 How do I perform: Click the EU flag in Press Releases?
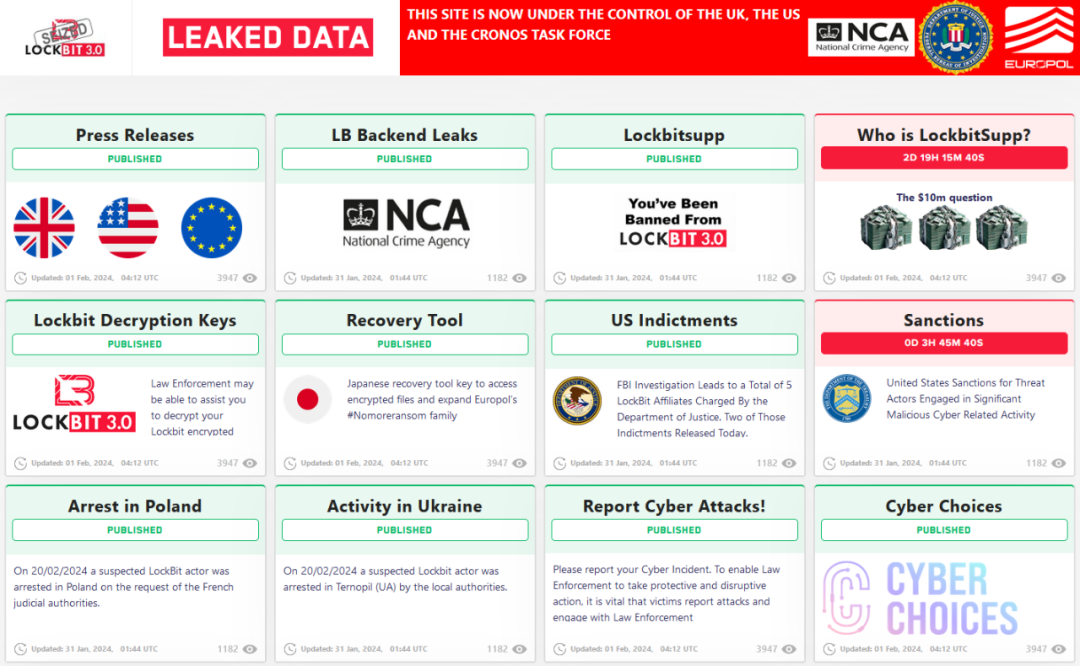pyautogui.click(x=212, y=228)
